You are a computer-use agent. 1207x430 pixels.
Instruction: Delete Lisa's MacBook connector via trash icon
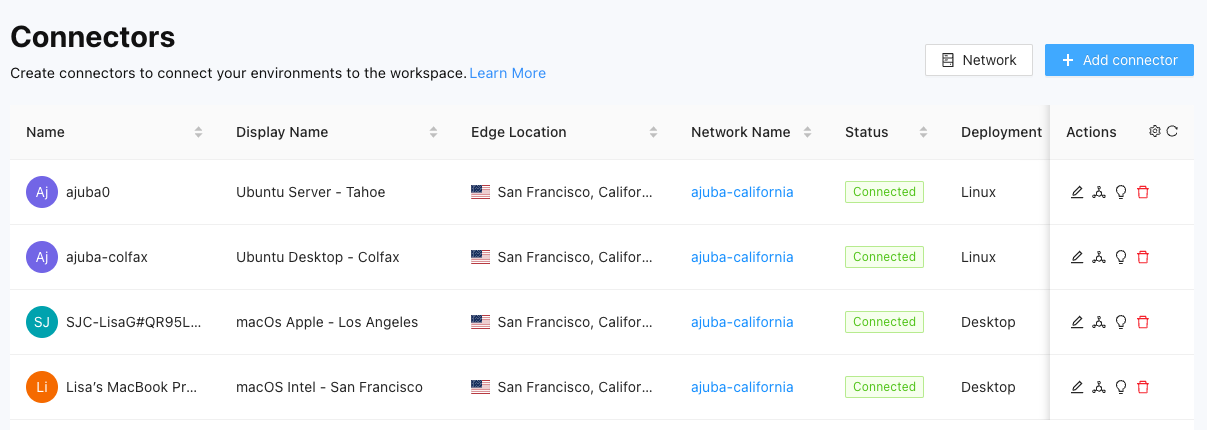pyautogui.click(x=1143, y=387)
